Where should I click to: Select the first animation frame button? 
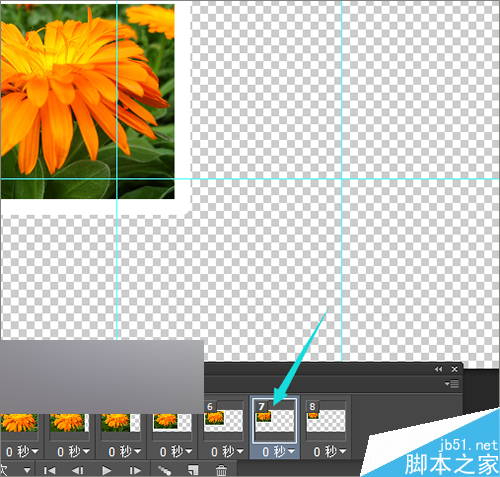coord(49,470)
